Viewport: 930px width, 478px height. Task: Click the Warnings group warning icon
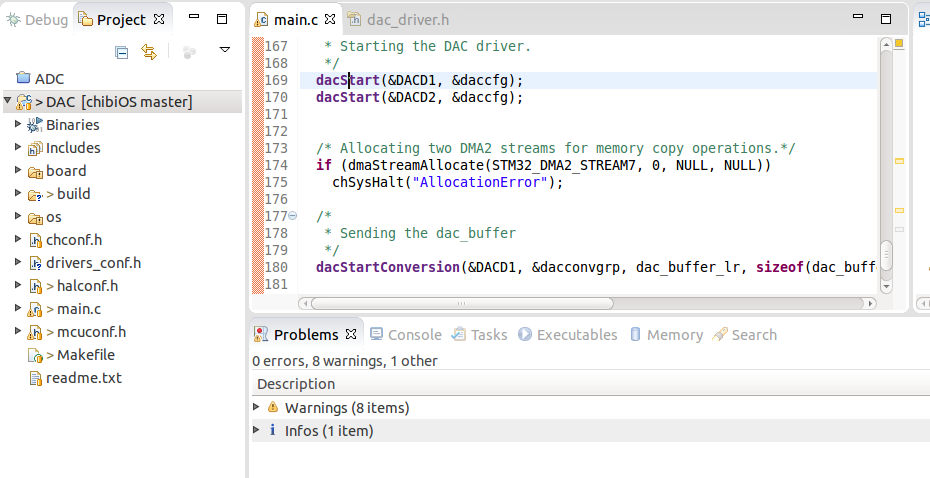pyautogui.click(x=273, y=407)
